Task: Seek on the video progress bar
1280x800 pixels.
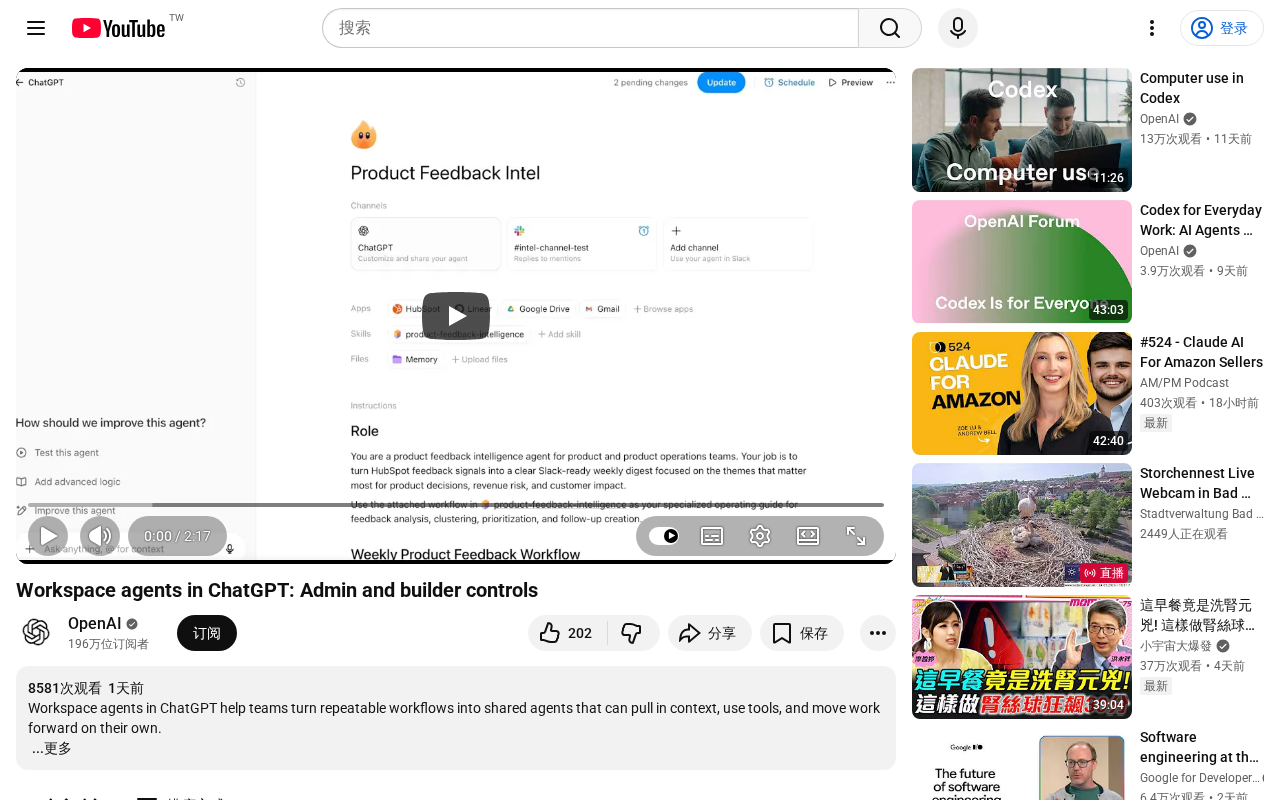Action: (456, 505)
